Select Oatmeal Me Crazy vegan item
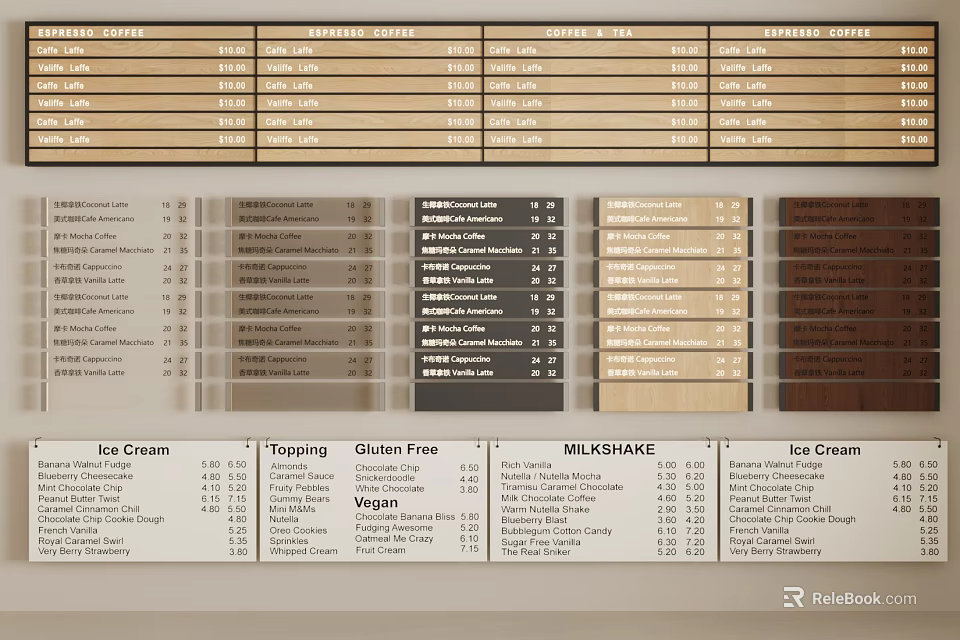Image resolution: width=960 pixels, height=640 pixels. [394, 539]
